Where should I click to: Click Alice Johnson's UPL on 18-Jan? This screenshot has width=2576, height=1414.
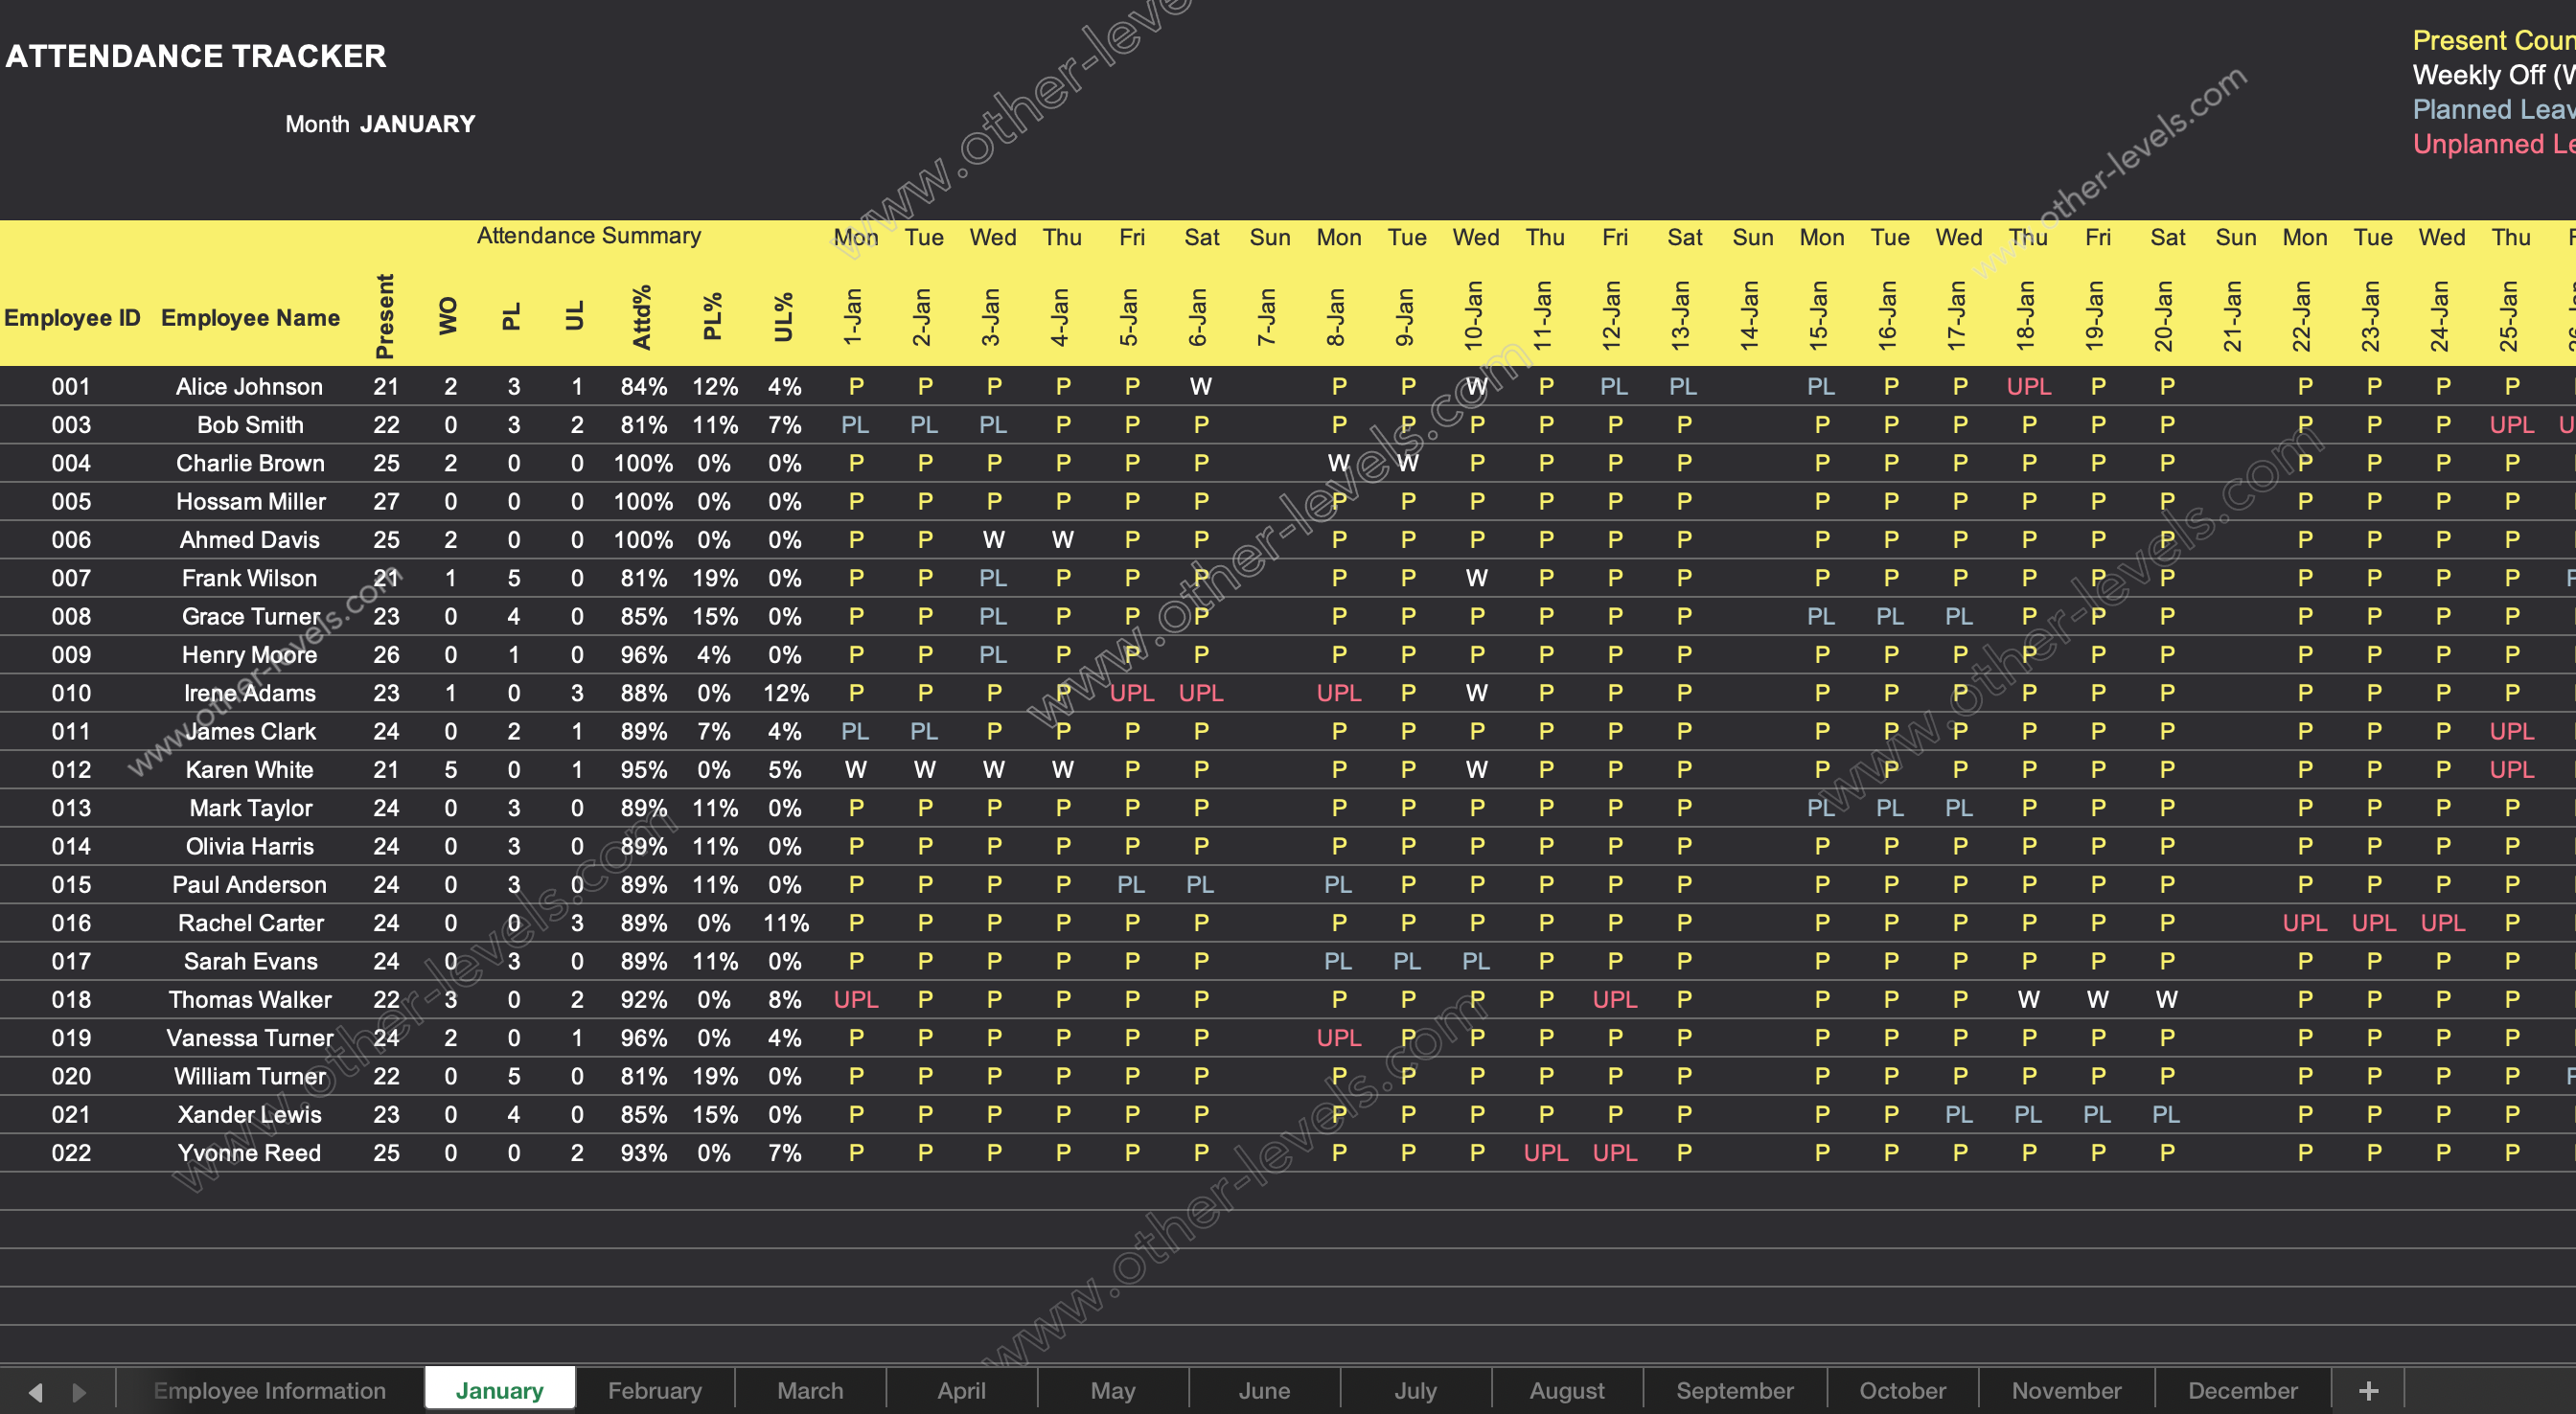point(2028,386)
